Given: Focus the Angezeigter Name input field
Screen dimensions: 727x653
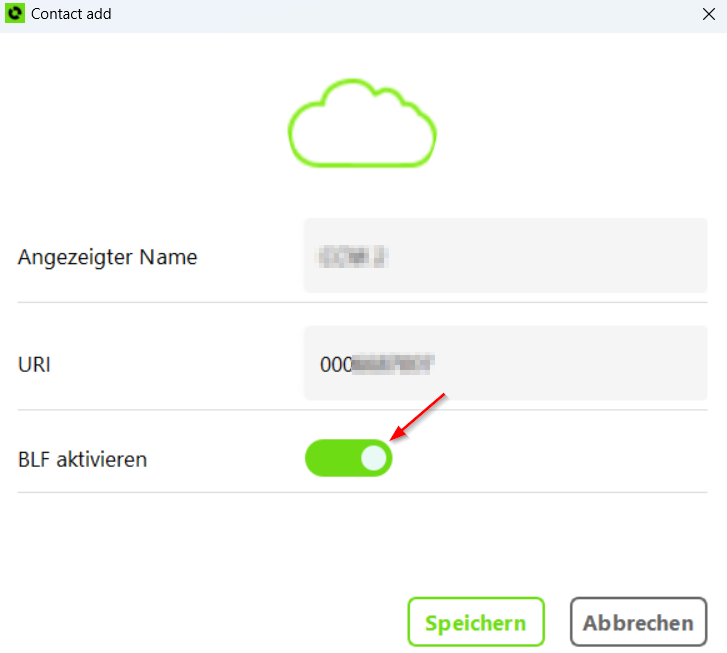Looking at the screenshot, I should (505, 256).
